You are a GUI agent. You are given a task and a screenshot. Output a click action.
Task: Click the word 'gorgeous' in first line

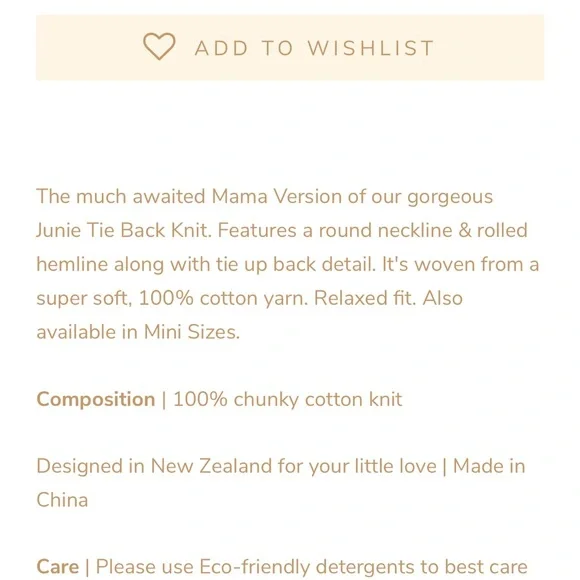450,197
